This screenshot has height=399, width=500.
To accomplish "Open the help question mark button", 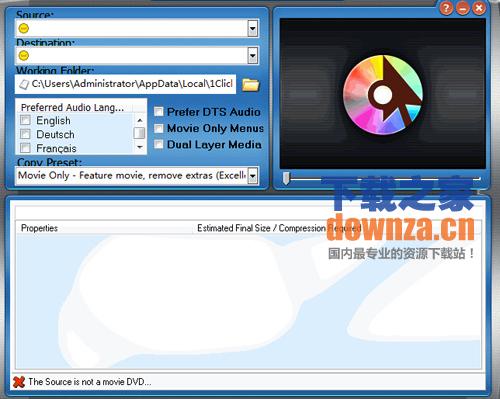I will click(447, 7).
